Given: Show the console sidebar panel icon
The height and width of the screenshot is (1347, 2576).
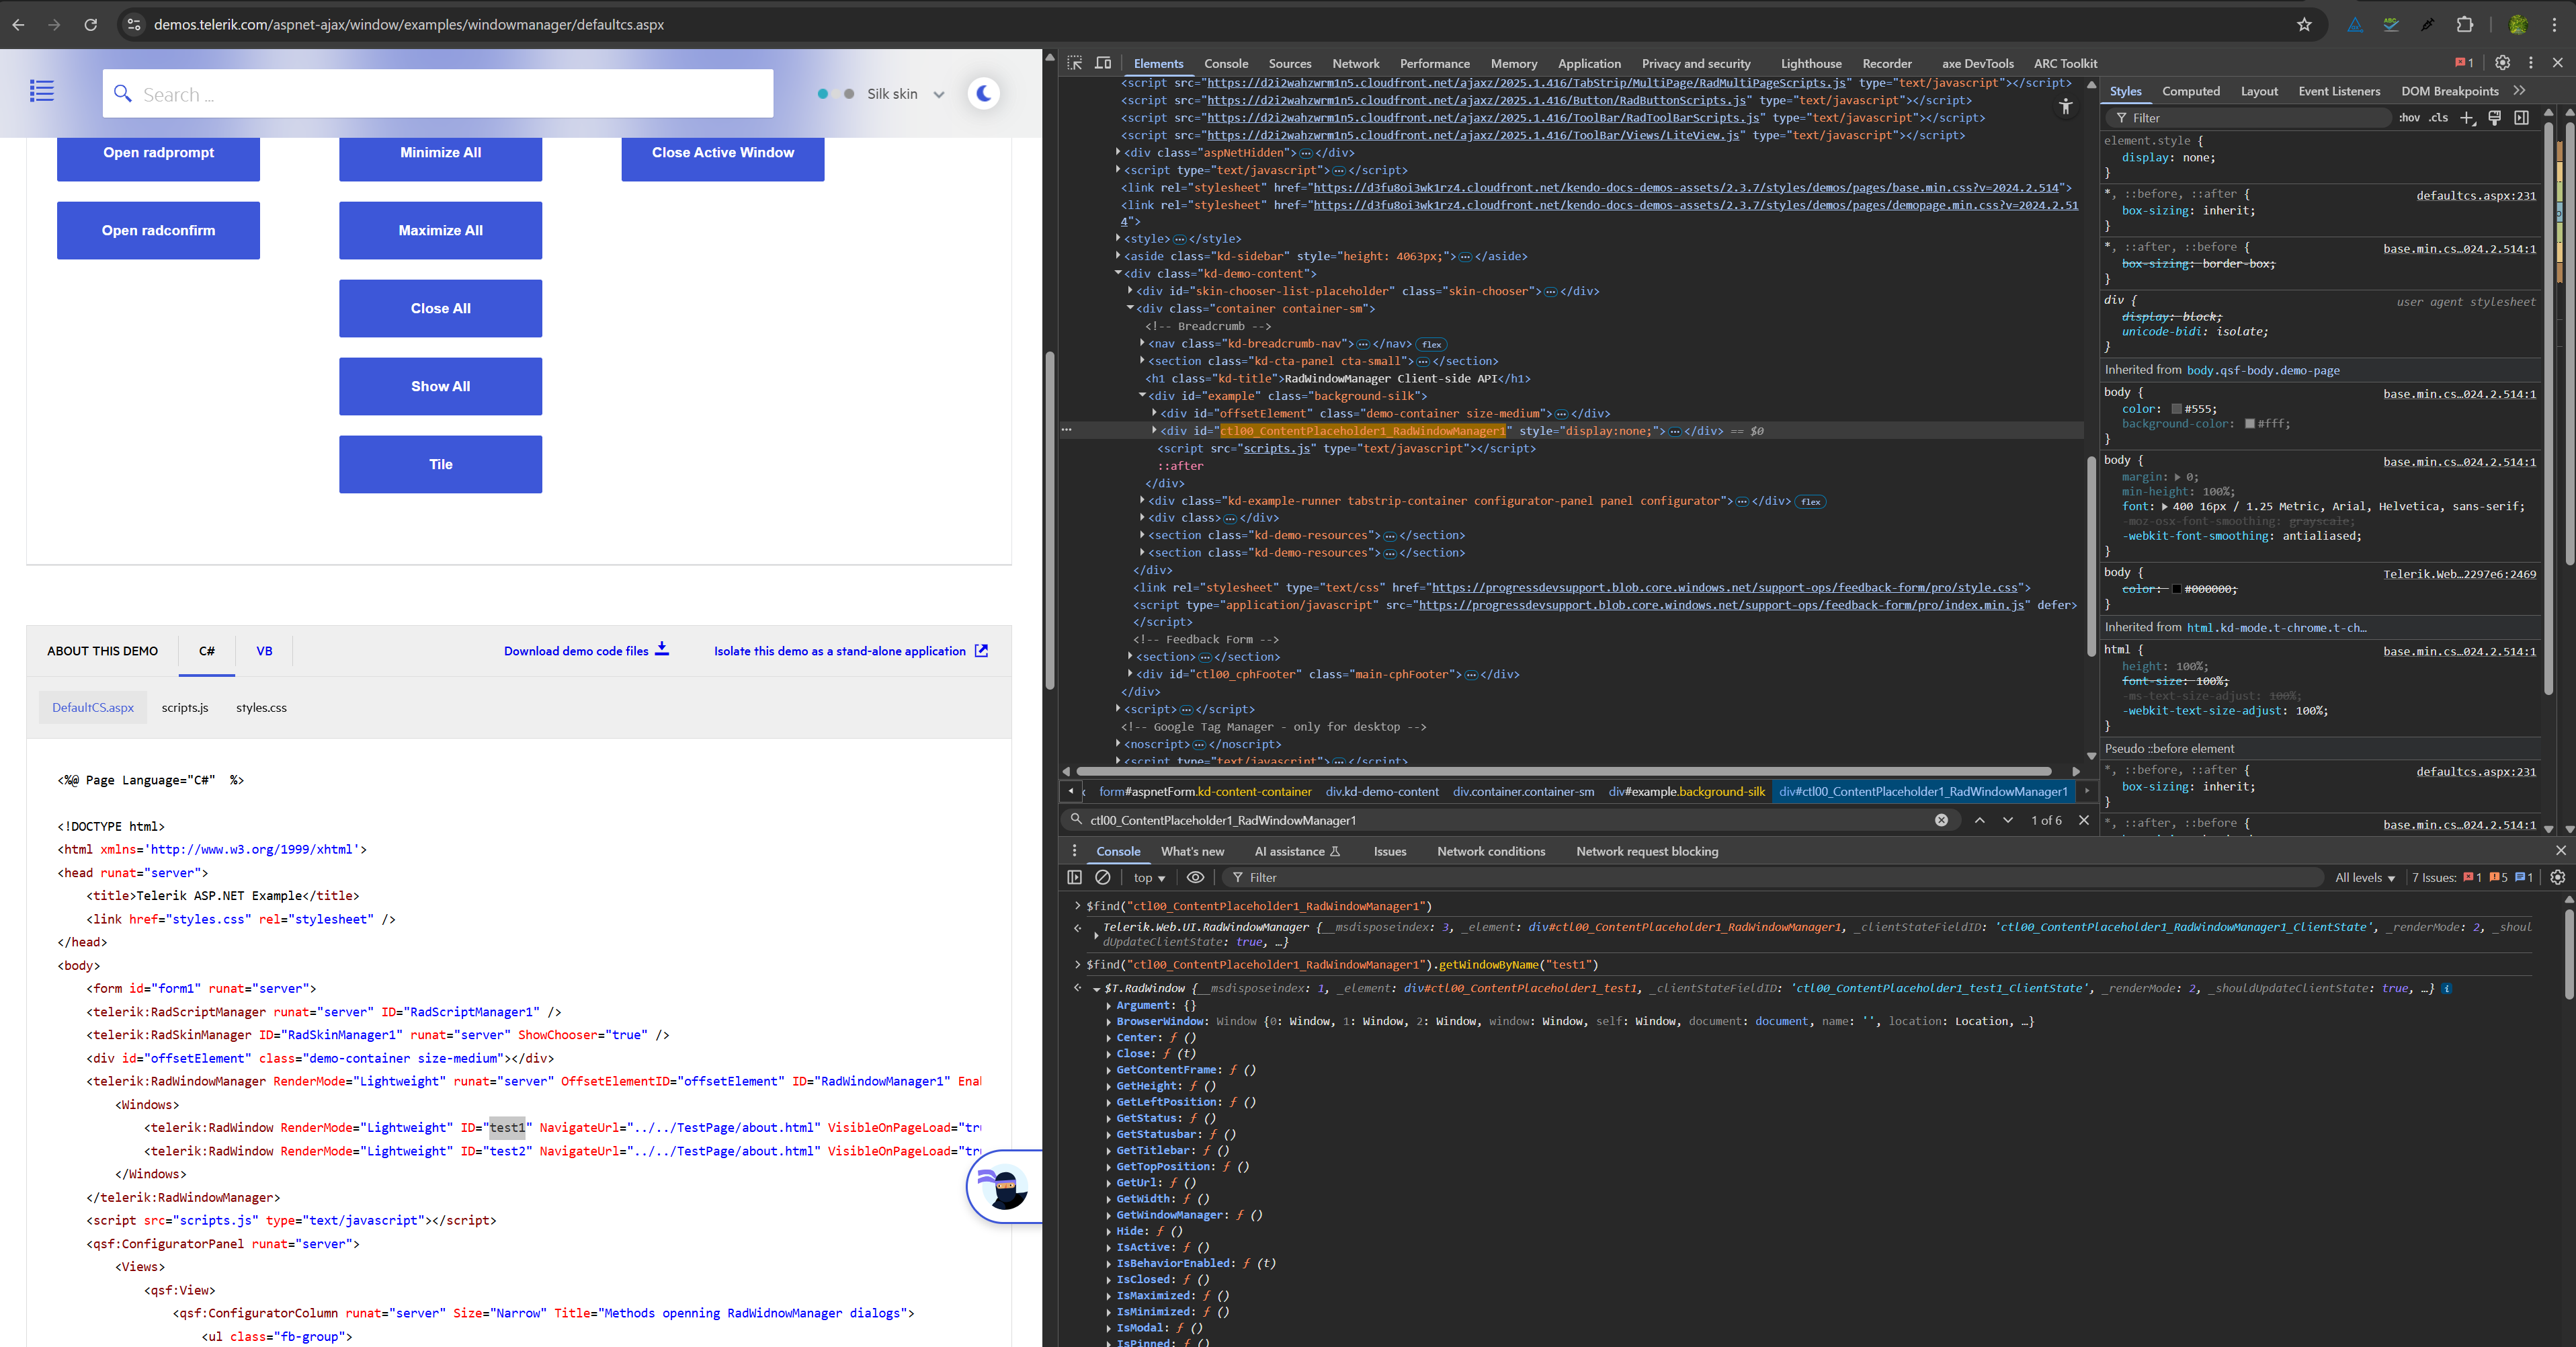Looking at the screenshot, I should (1075, 877).
